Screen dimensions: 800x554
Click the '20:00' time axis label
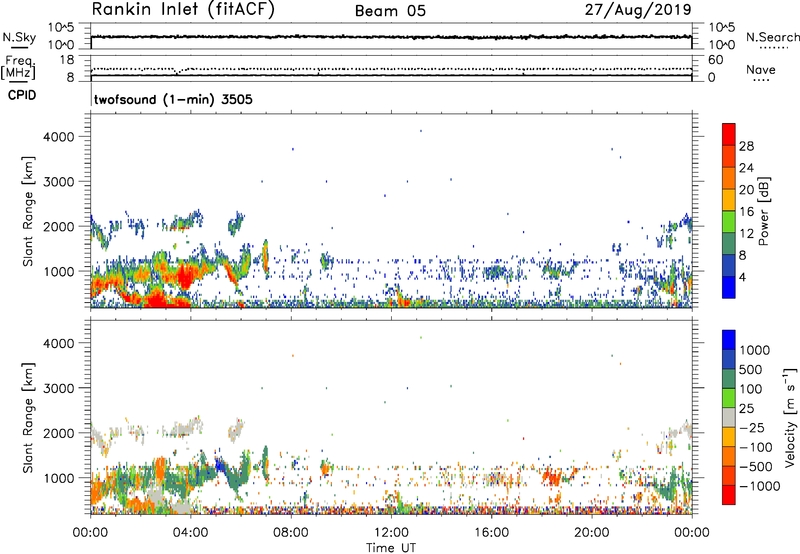[x=591, y=533]
